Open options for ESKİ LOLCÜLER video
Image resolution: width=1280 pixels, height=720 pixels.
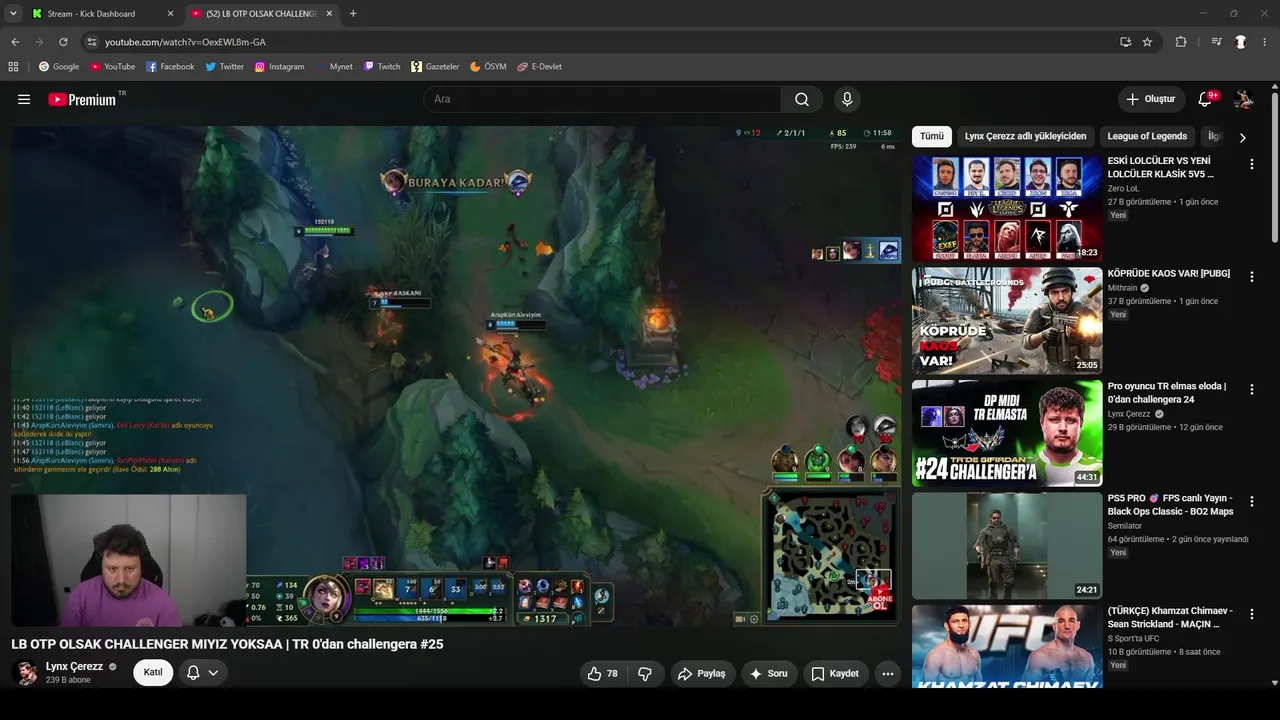tap(1251, 164)
